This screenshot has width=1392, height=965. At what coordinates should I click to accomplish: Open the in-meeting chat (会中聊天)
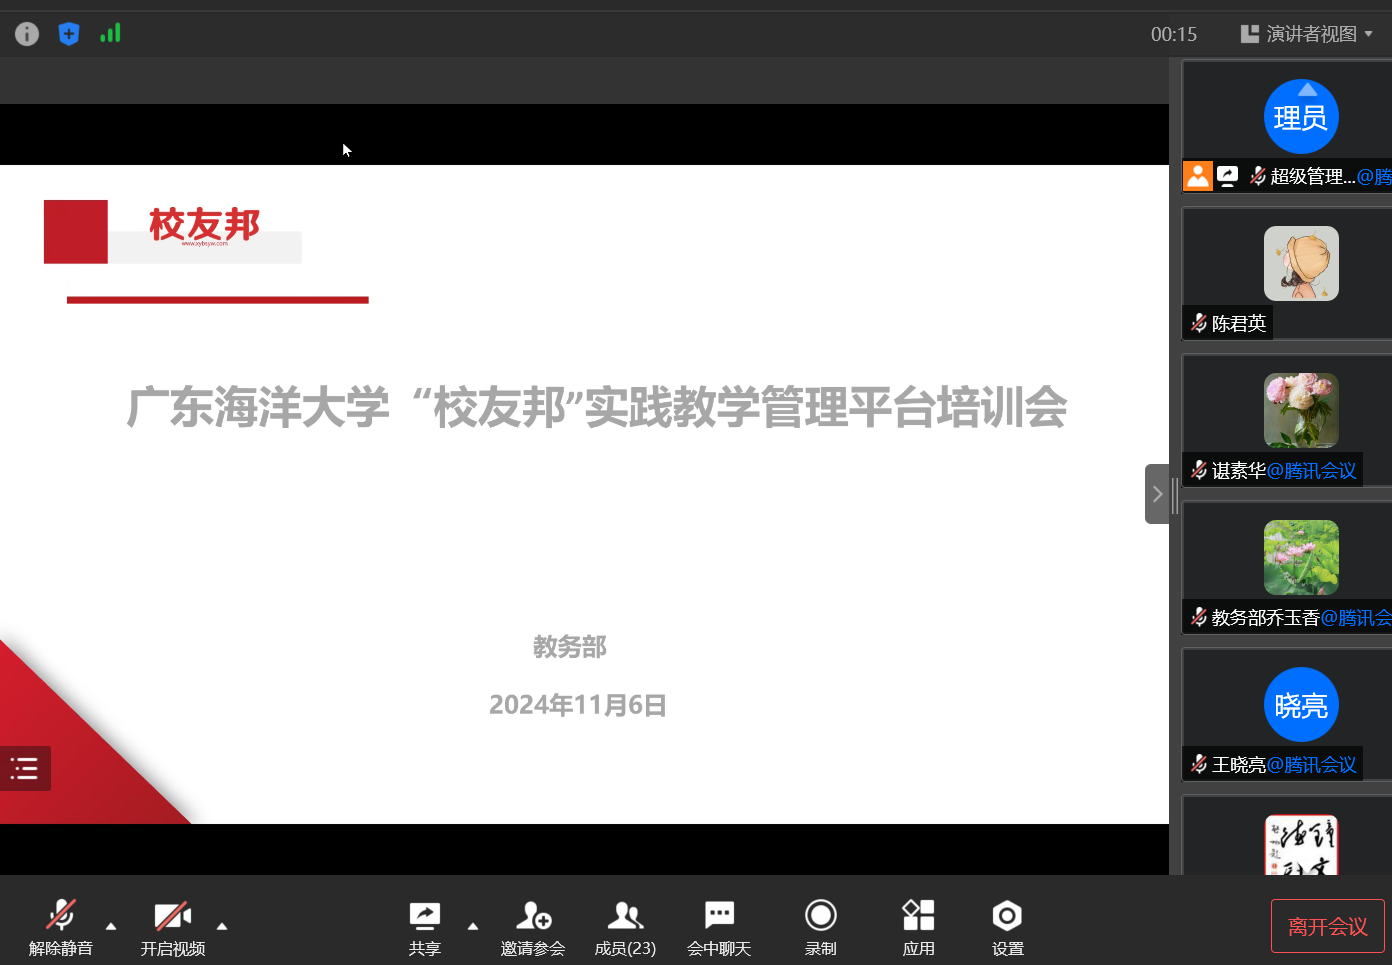tap(718, 927)
